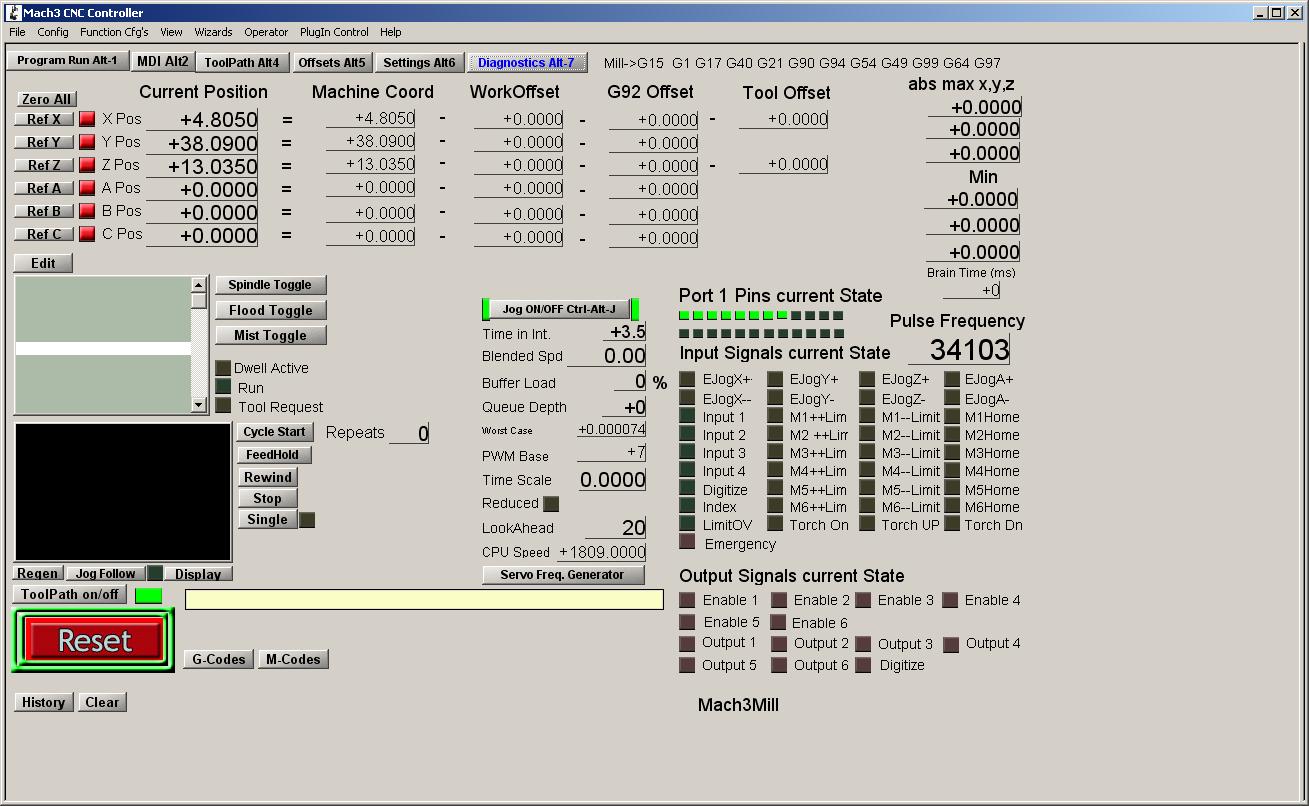Open the Config menu
Image resolution: width=1309 pixels, height=806 pixels.
pos(53,32)
